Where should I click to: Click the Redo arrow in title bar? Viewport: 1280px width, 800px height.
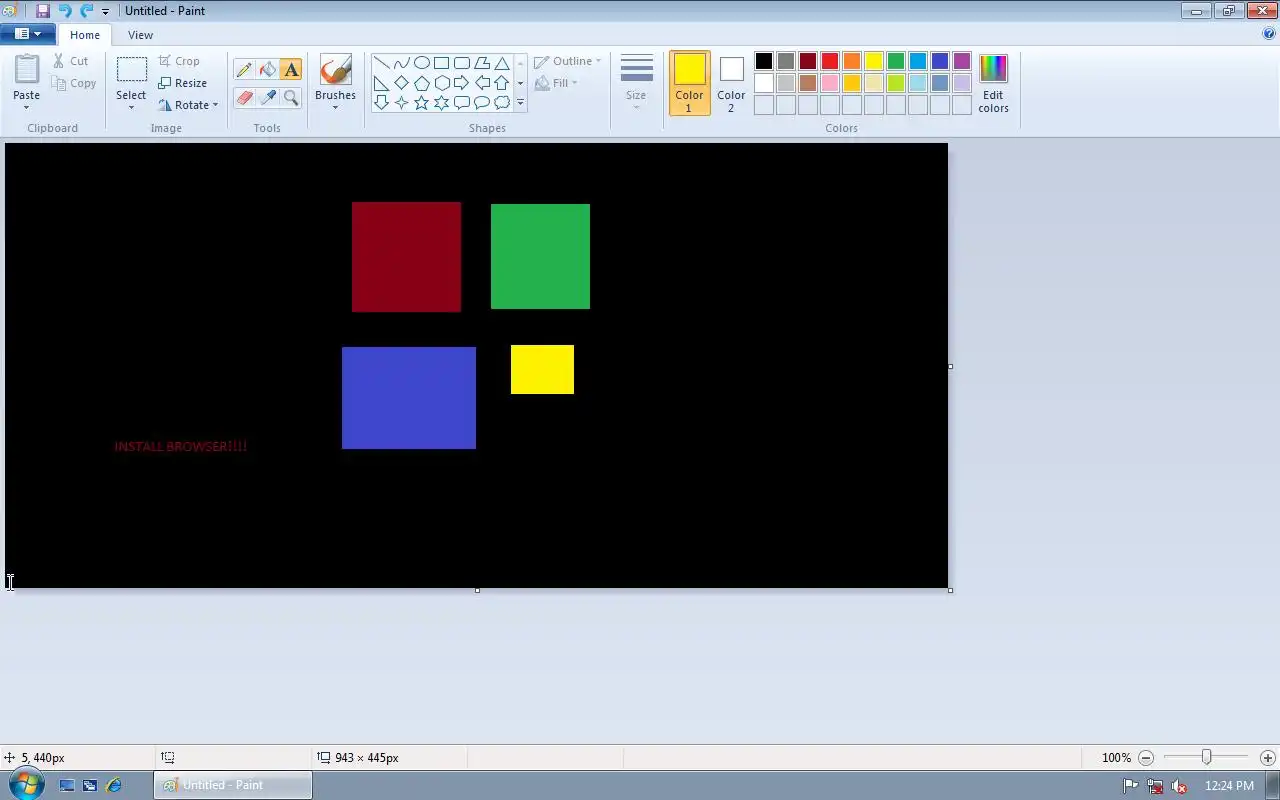click(x=86, y=11)
